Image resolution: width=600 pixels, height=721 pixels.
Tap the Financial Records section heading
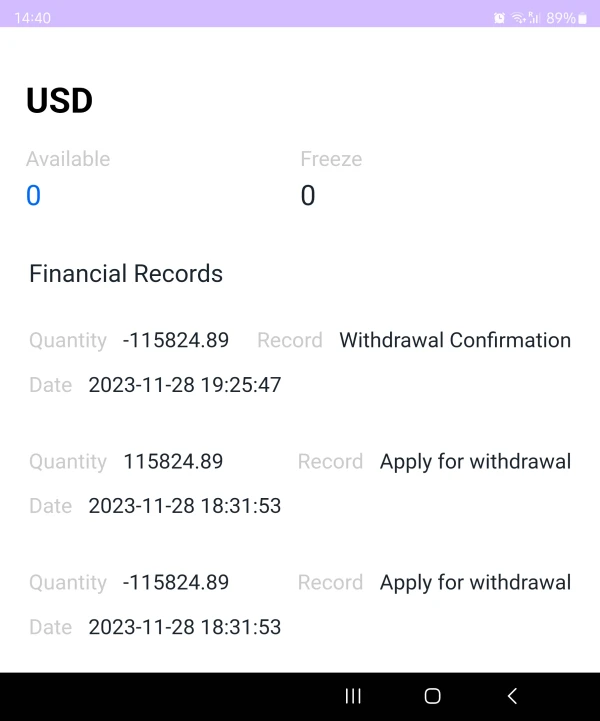126,274
